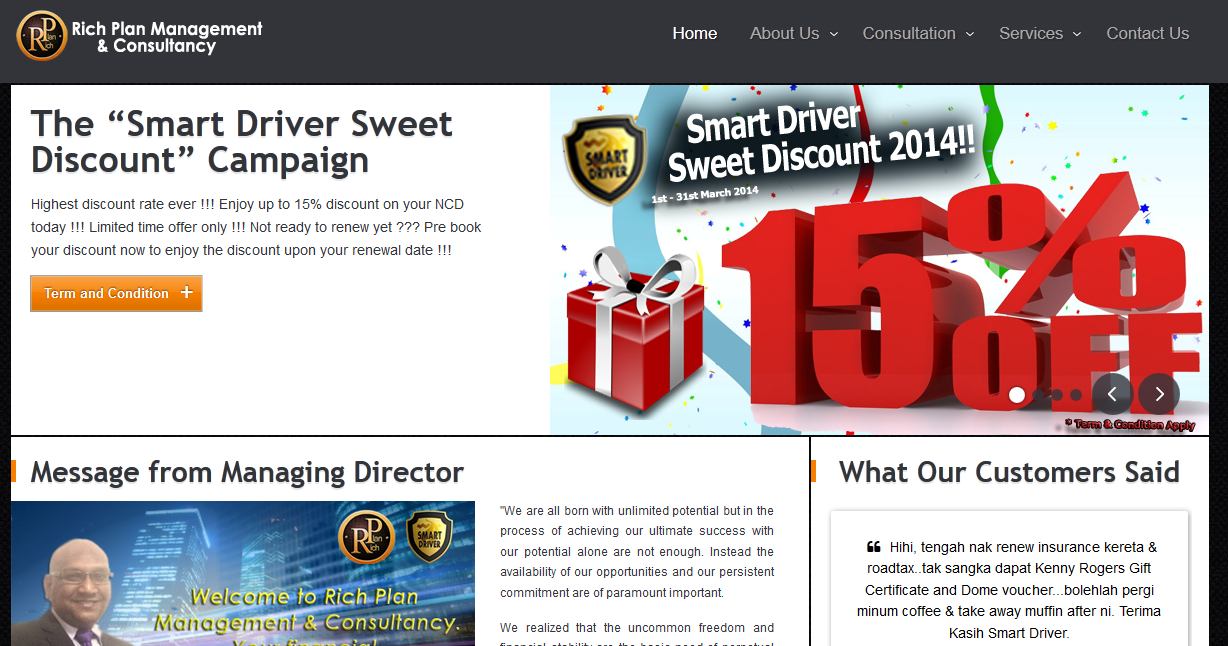1228x646 pixels.
Task: Select the first slider pagination dot
Action: [1017, 395]
